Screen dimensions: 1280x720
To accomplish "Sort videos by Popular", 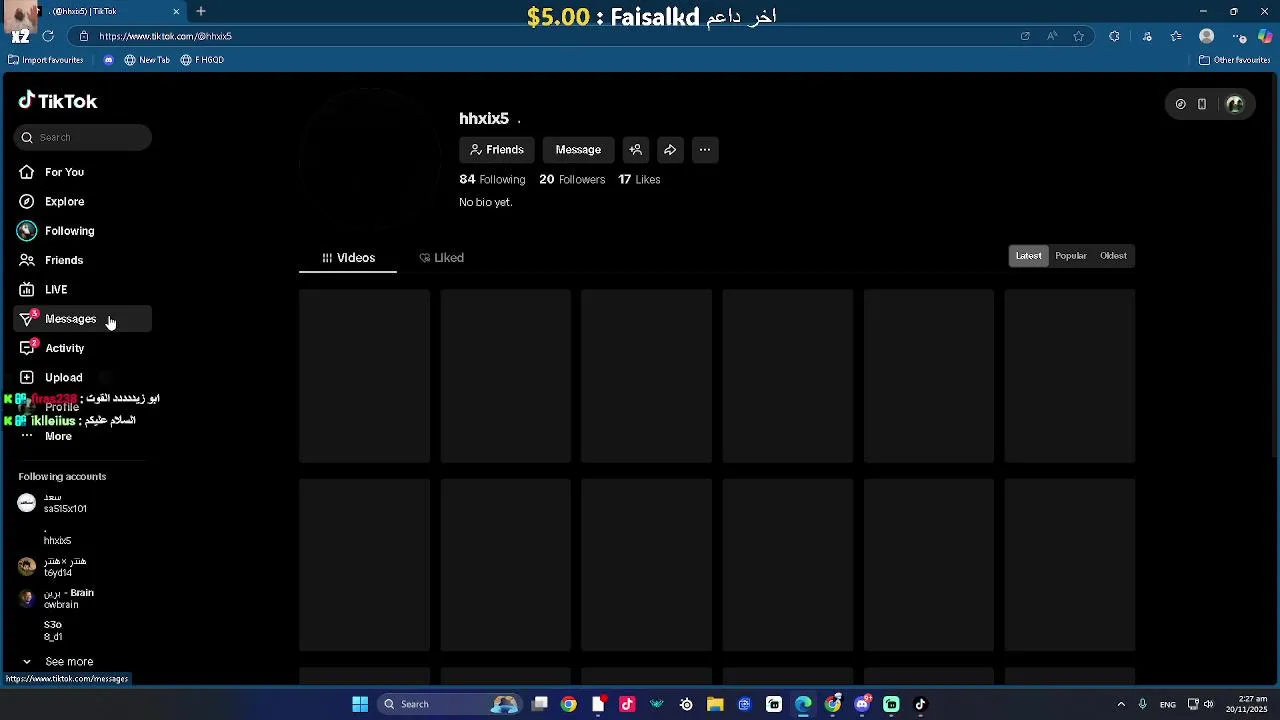I will 1071,256.
